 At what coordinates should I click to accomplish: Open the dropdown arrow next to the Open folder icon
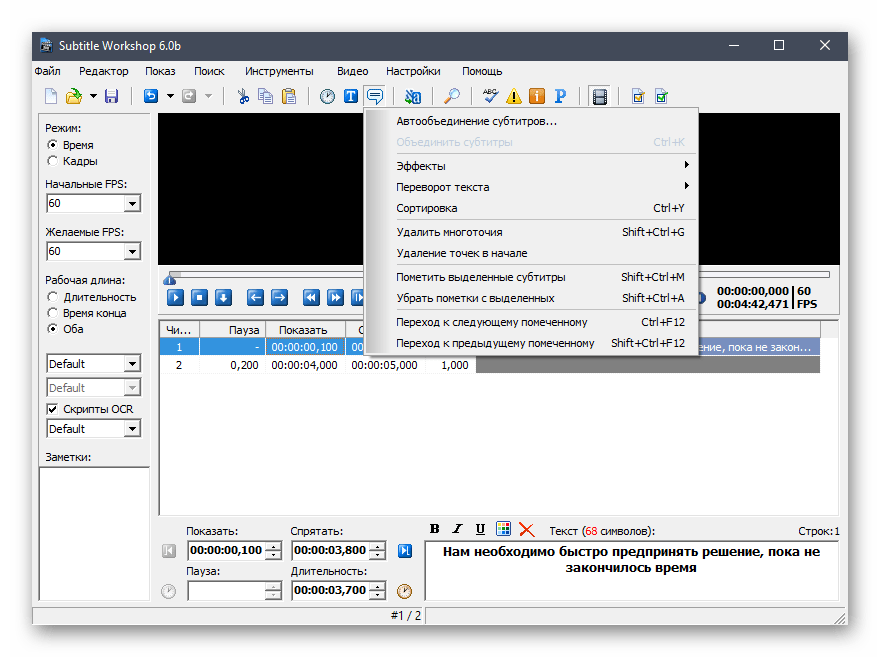point(93,97)
